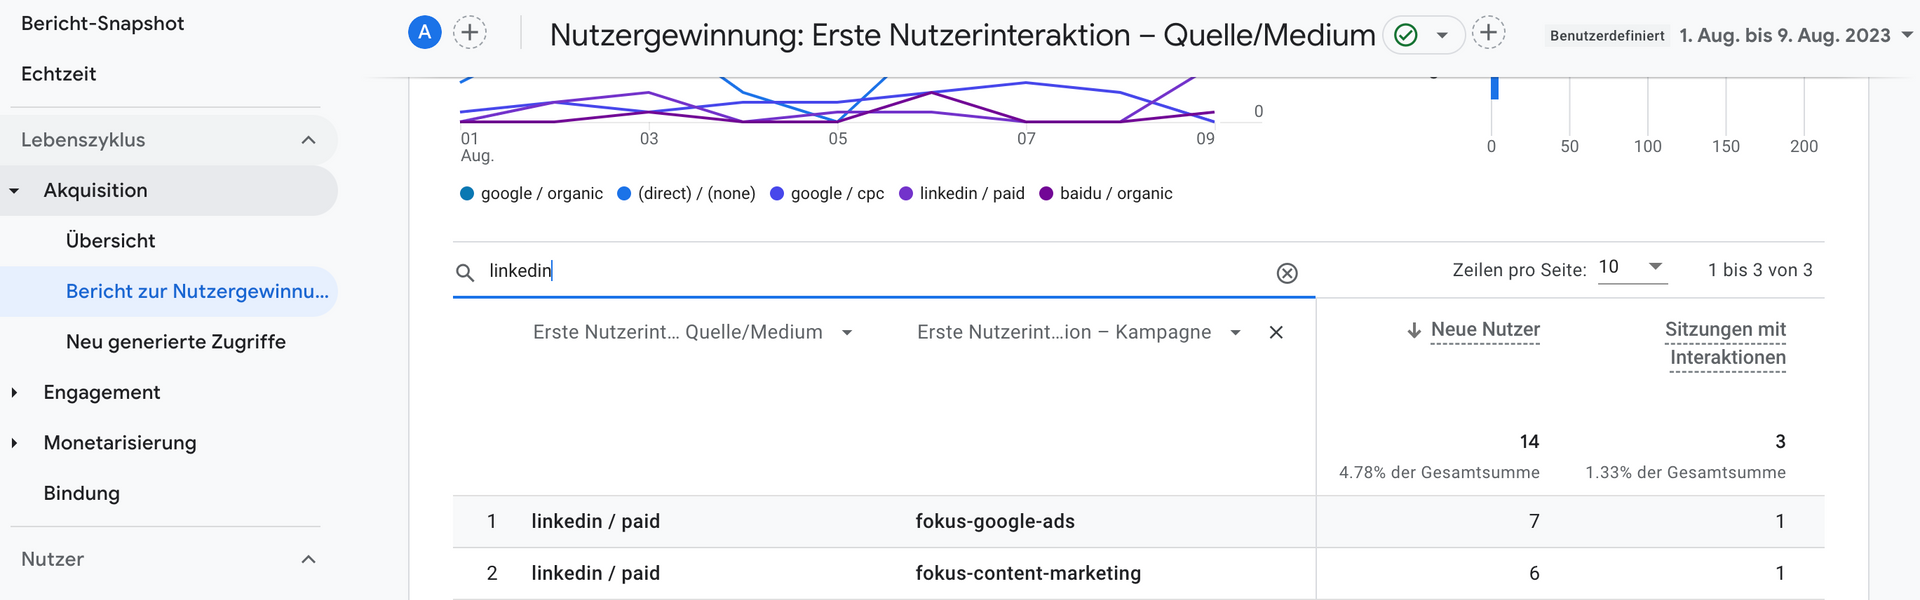Click the sort arrow on Neue Nutzer
The height and width of the screenshot is (600, 1920).
pyautogui.click(x=1413, y=329)
